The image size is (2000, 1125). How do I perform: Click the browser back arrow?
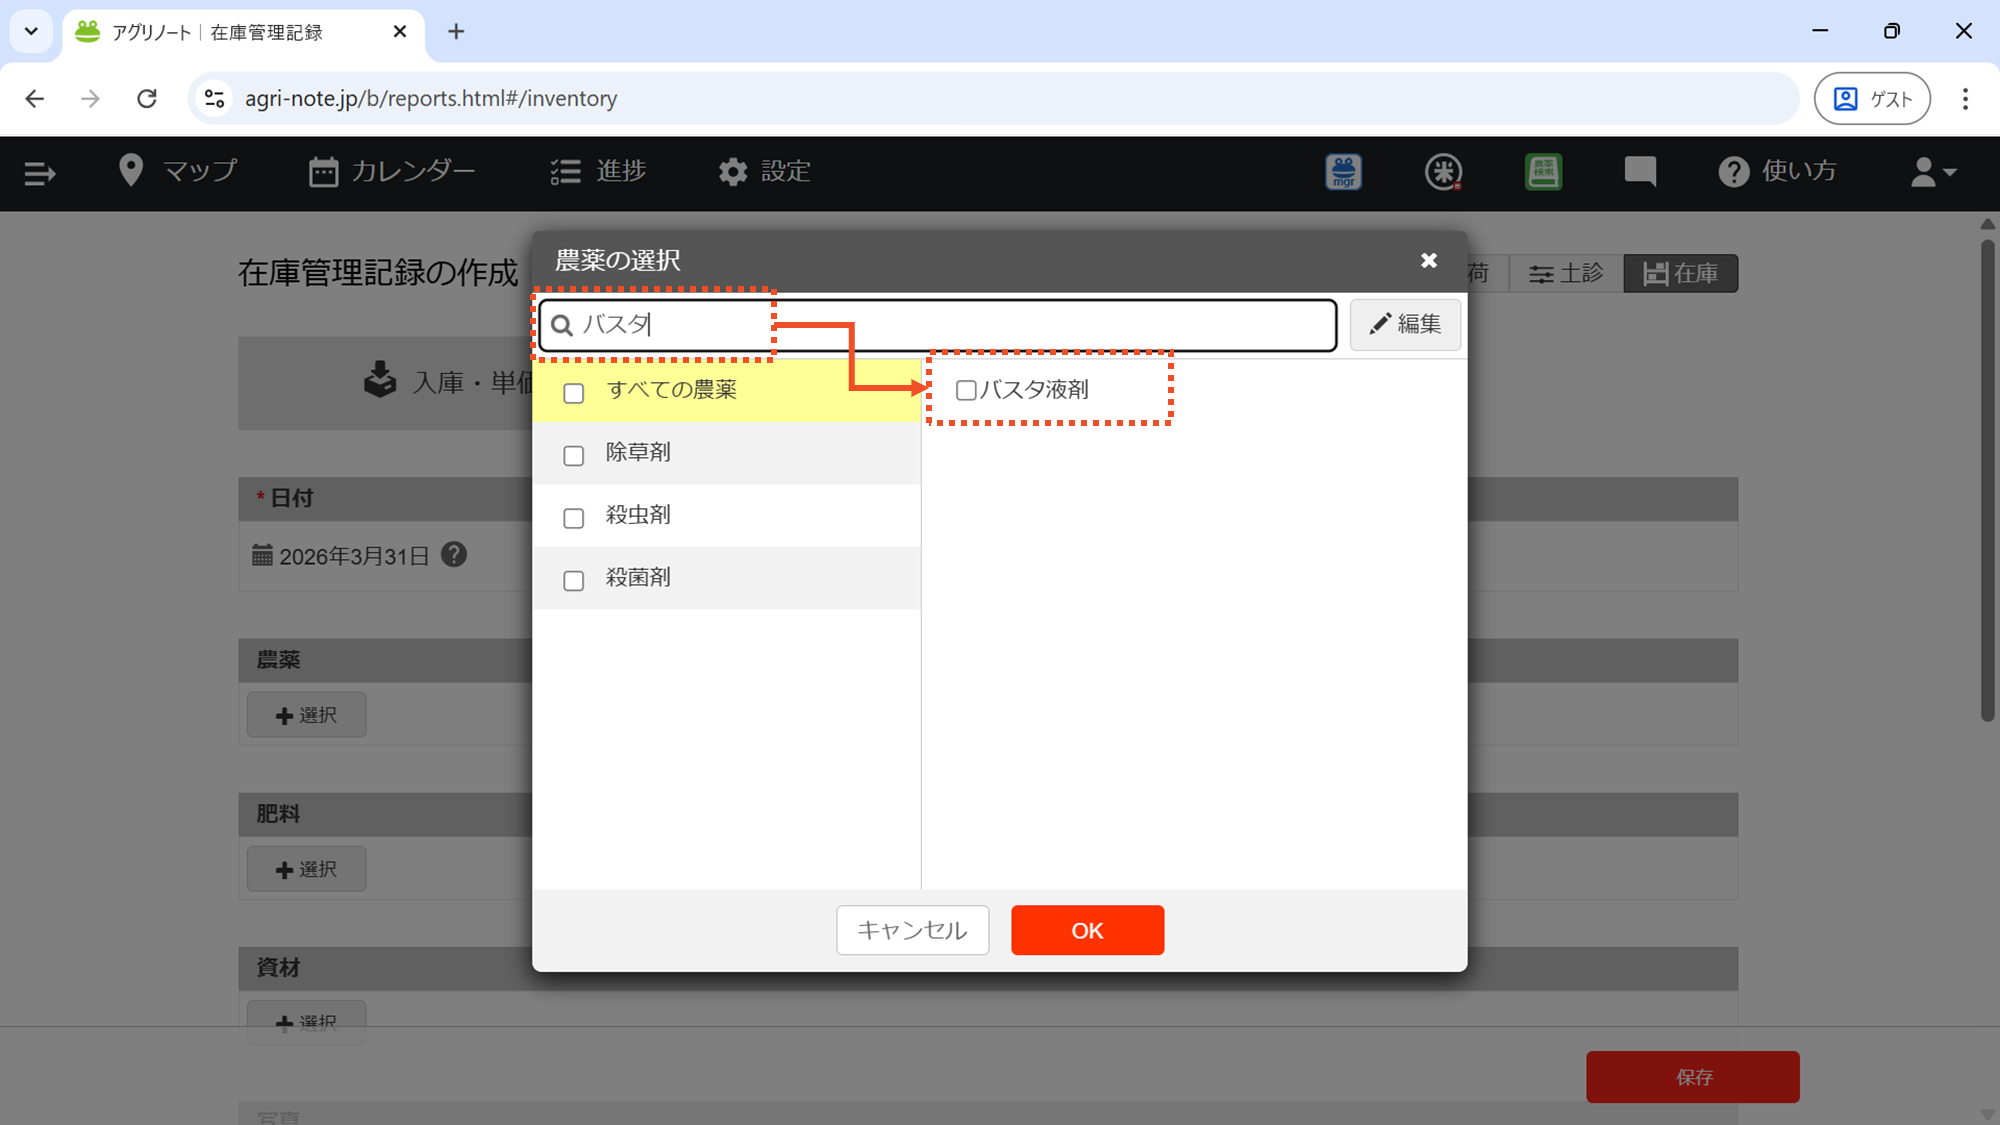click(x=35, y=98)
